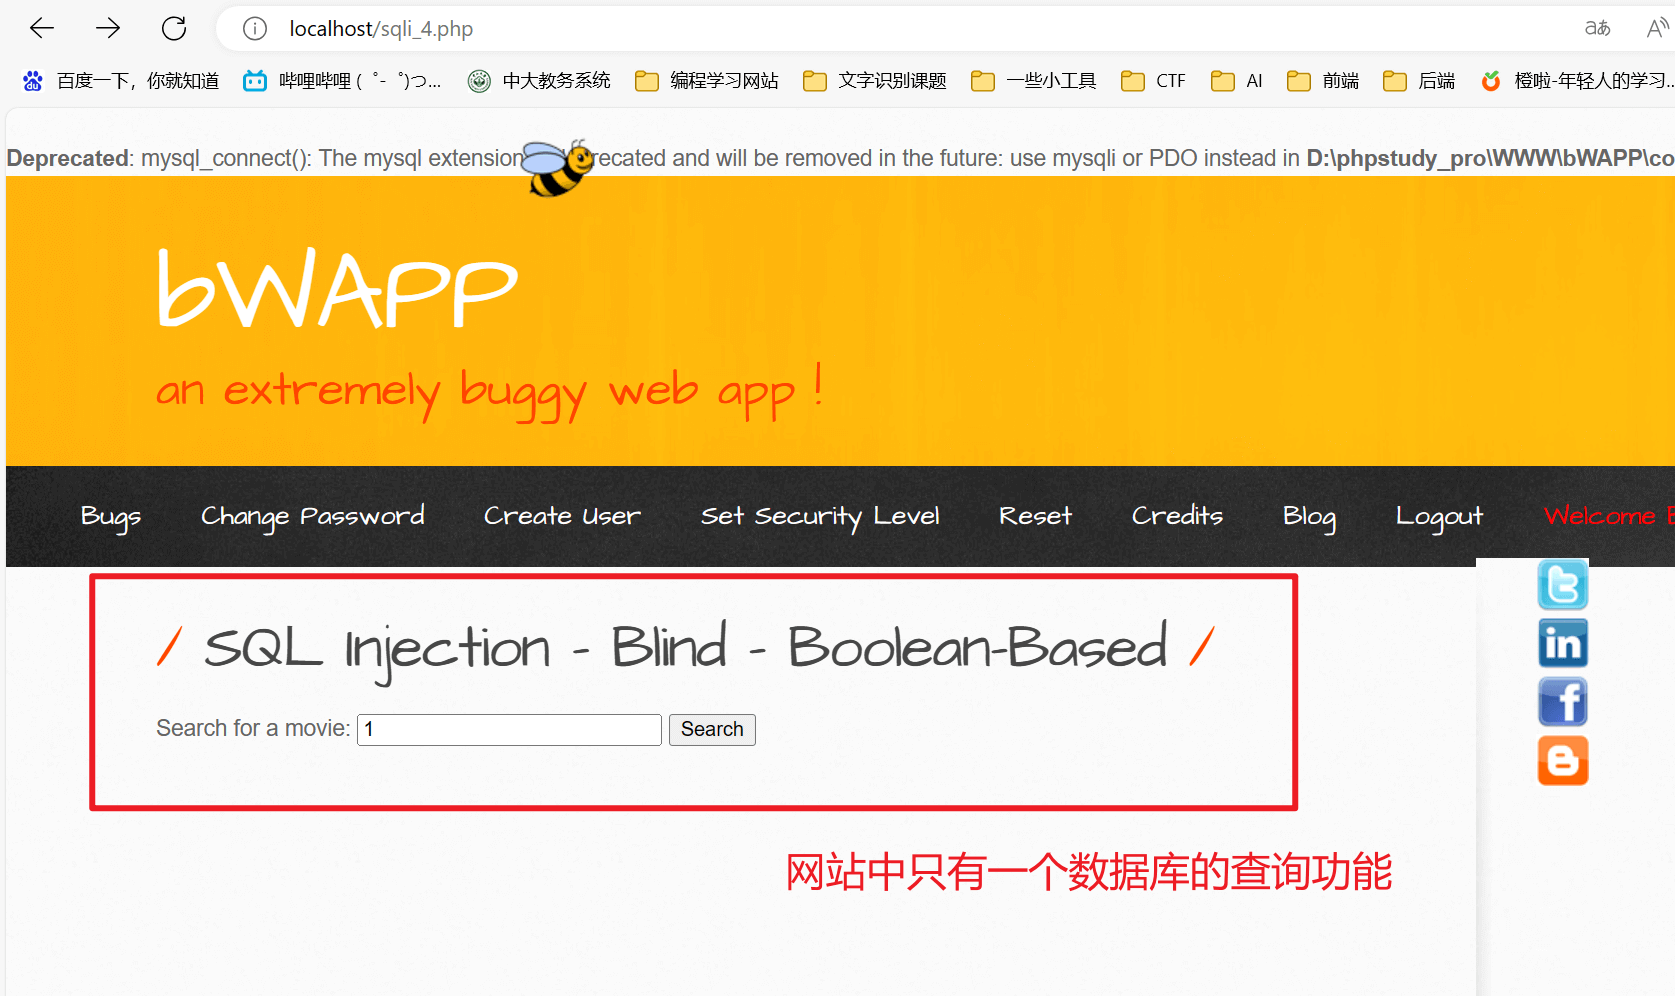Open the CTF bookmarks folder

click(x=1153, y=81)
